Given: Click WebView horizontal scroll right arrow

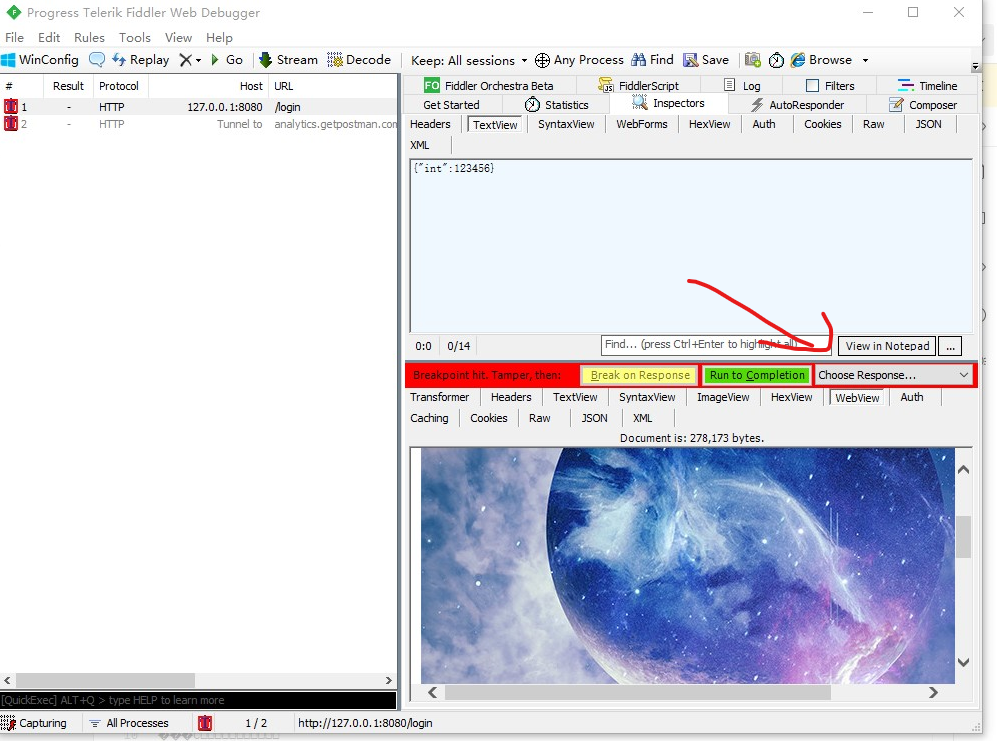Looking at the screenshot, I should click(933, 692).
